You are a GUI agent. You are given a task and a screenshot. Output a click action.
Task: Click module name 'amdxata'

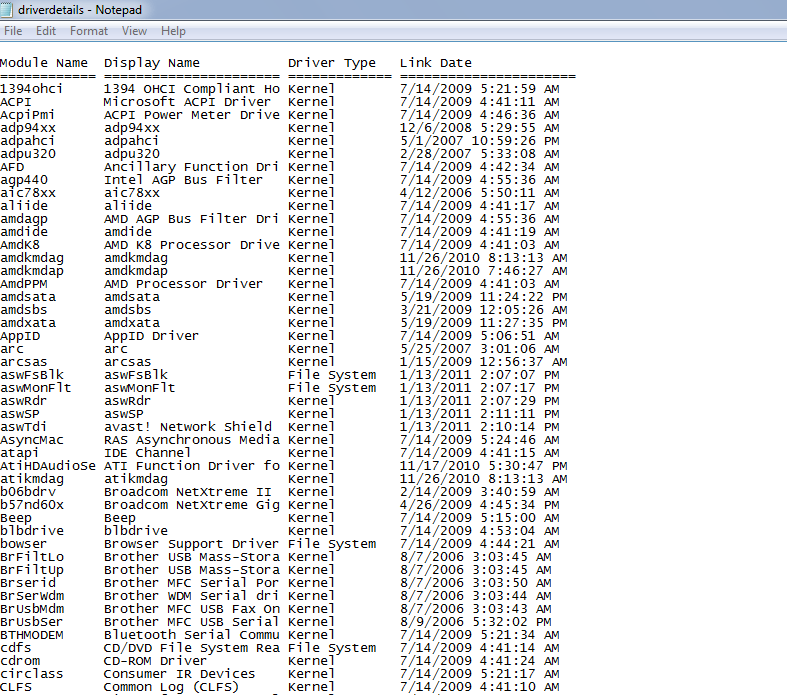click(x=28, y=324)
